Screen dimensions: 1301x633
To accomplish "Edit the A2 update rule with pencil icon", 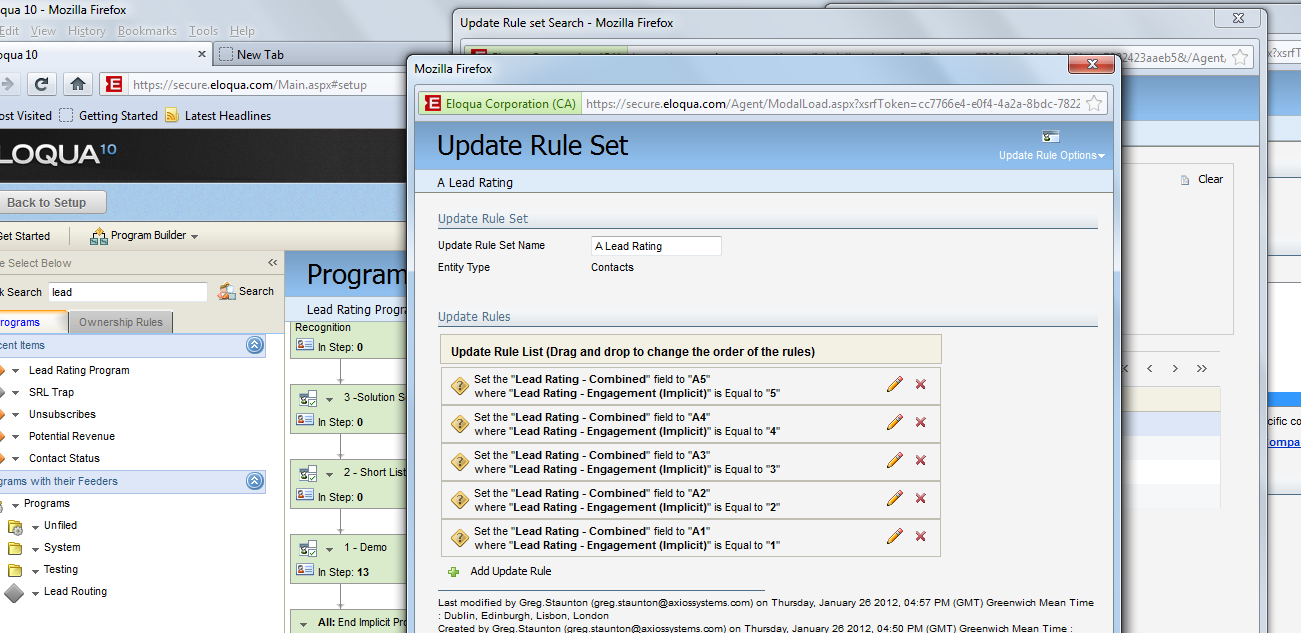I will (895, 498).
